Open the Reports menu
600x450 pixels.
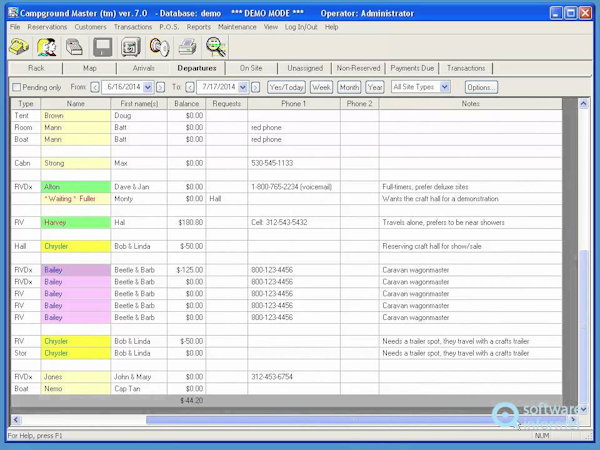tap(199, 27)
